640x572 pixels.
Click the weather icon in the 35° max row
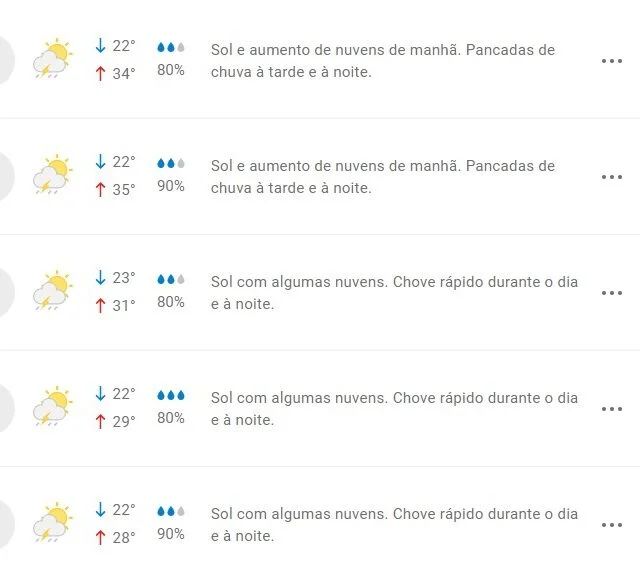click(53, 174)
